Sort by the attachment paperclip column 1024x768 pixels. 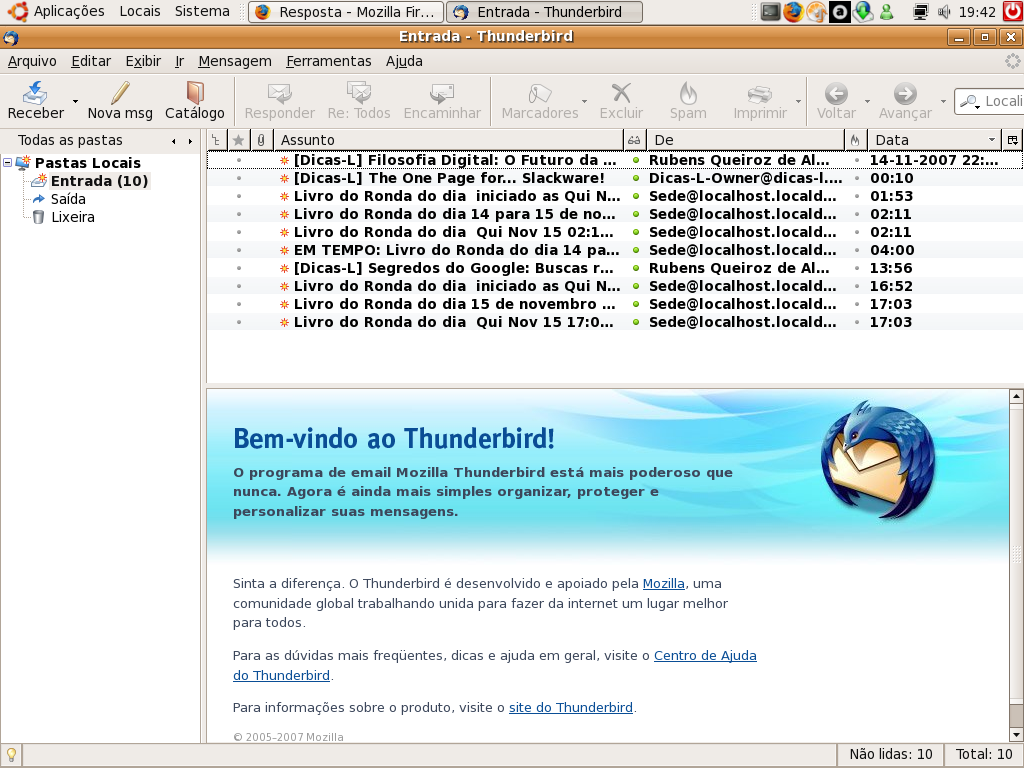click(x=261, y=140)
